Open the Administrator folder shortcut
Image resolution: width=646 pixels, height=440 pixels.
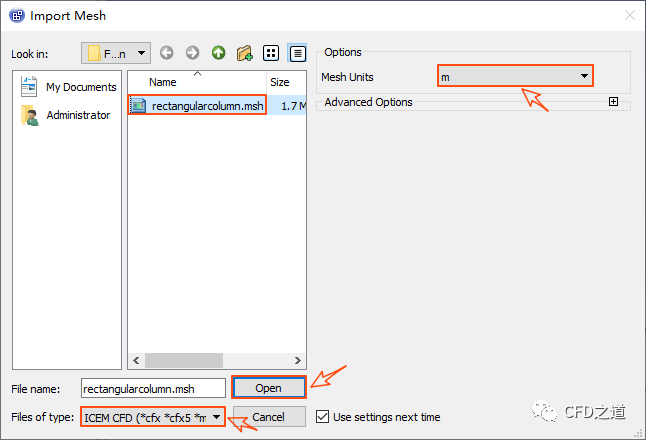(x=66, y=115)
